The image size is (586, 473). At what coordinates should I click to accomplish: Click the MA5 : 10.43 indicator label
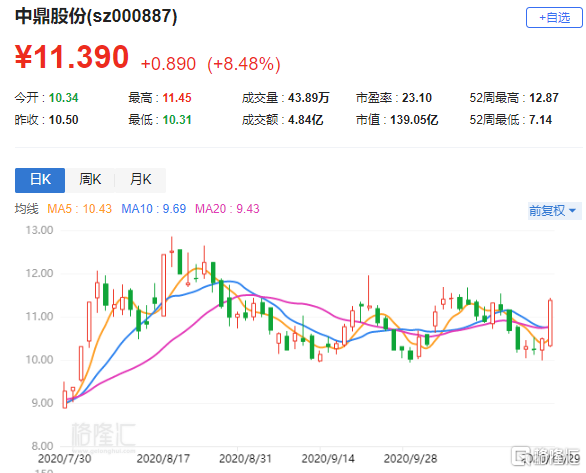point(80,208)
